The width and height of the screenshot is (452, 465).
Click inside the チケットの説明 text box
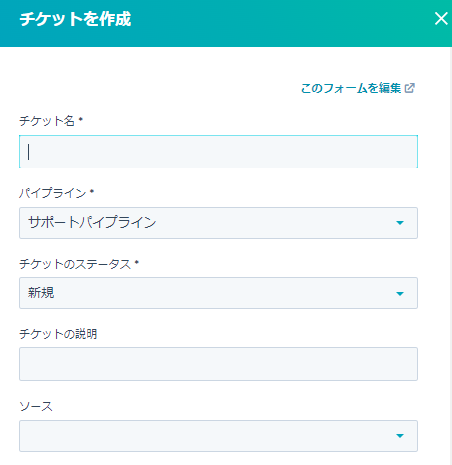click(x=218, y=364)
